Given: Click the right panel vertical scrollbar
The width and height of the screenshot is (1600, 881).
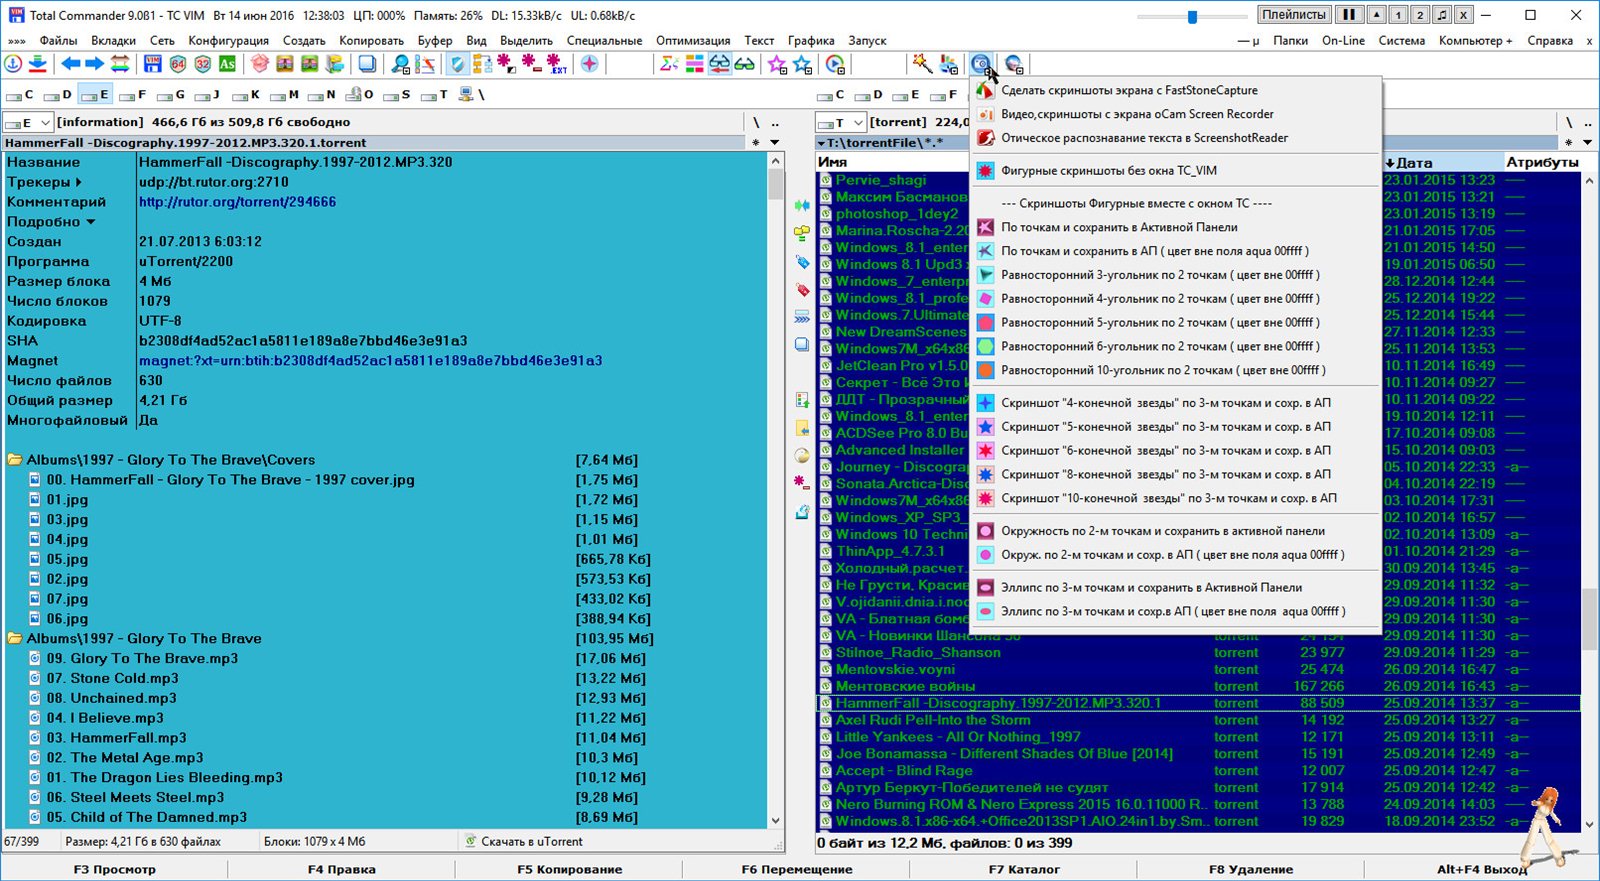Looking at the screenshot, I should pos(1591,500).
